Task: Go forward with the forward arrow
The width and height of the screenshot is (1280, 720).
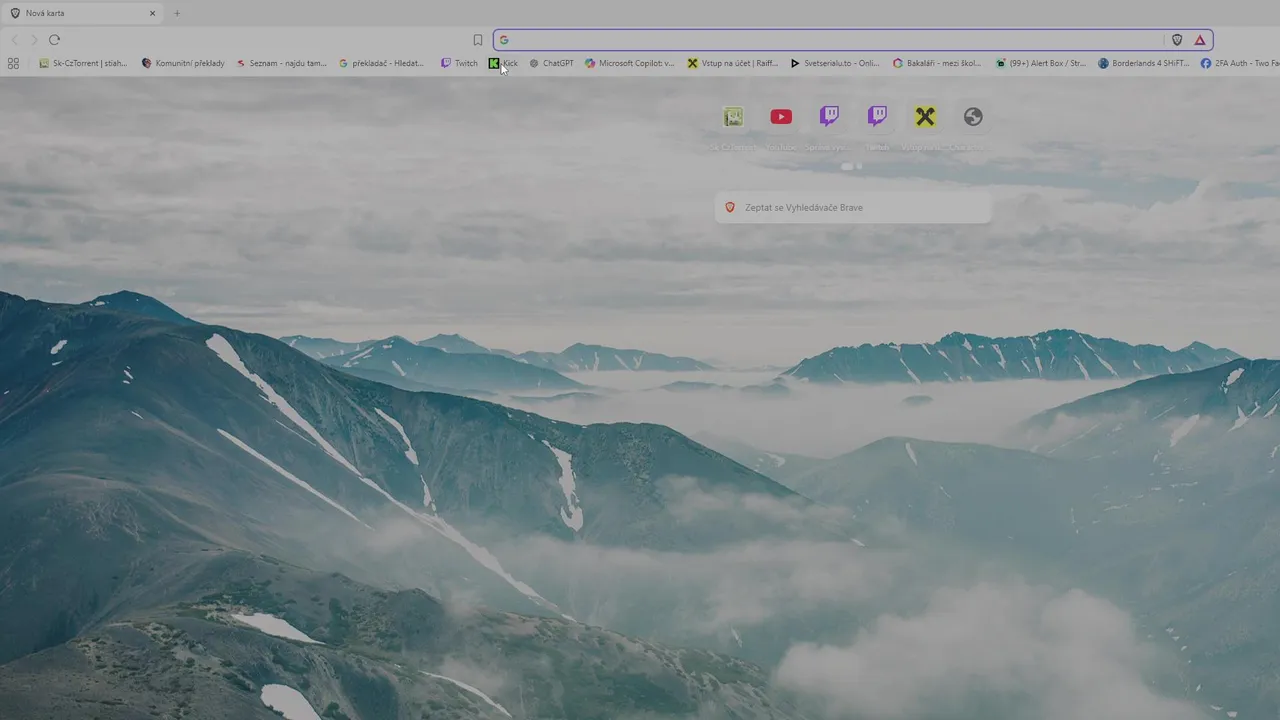Action: [34, 40]
